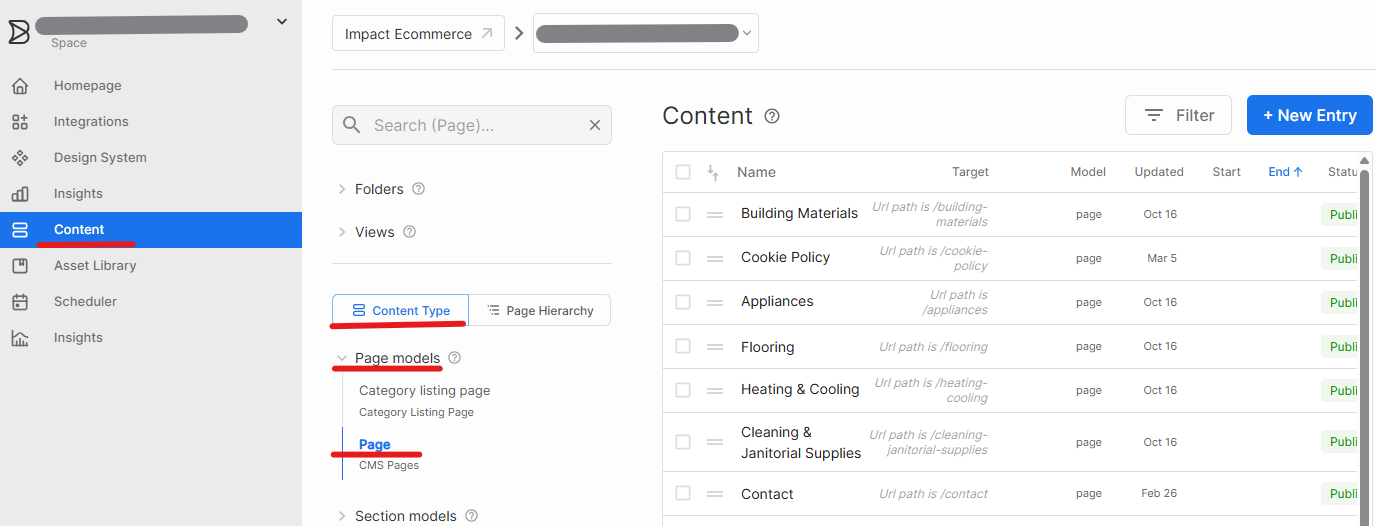Screen dimensions: 1376x526
Task: Clear search with the X icon
Action: (x=595, y=126)
